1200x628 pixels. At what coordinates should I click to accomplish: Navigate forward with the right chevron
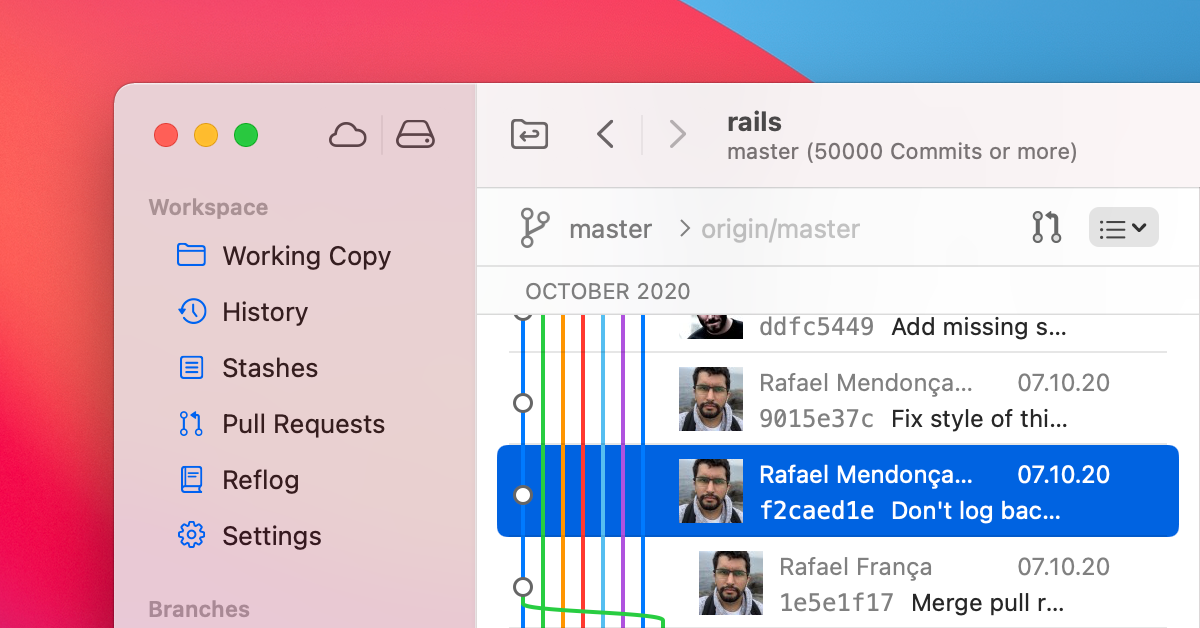(x=677, y=134)
